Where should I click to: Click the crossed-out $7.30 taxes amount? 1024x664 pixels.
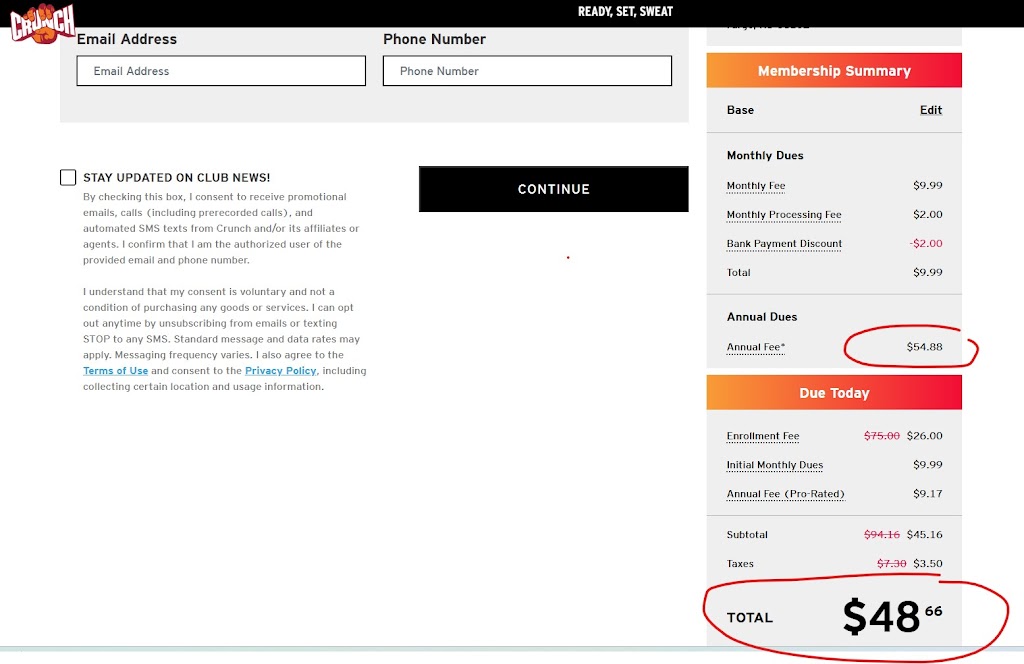pos(891,563)
